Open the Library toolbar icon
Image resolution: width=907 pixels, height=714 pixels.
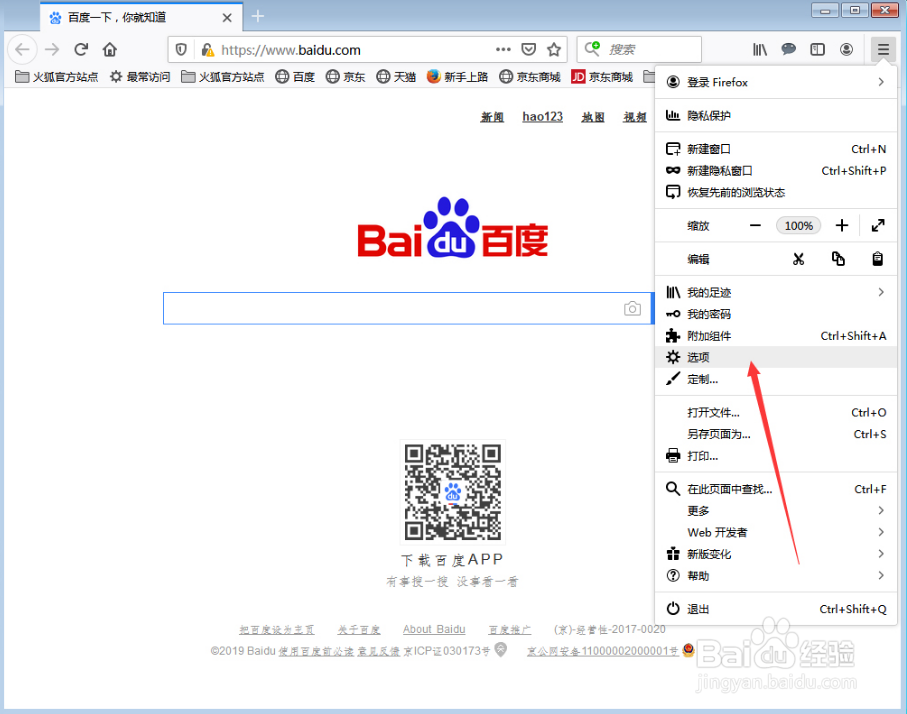(759, 50)
